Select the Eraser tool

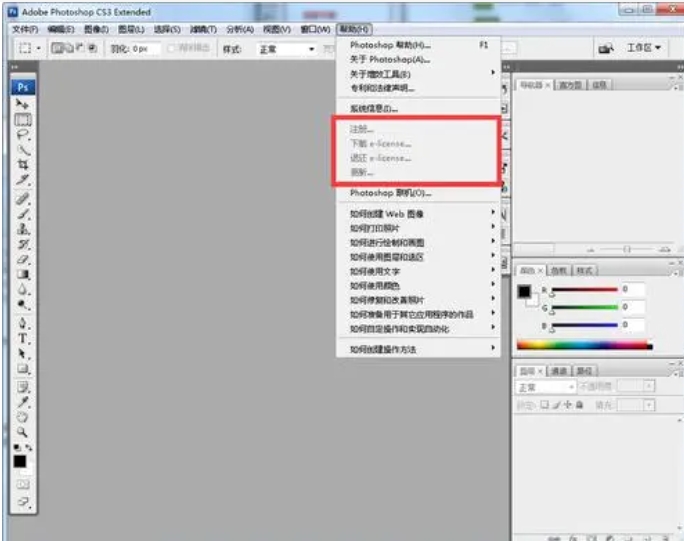(x=22, y=259)
